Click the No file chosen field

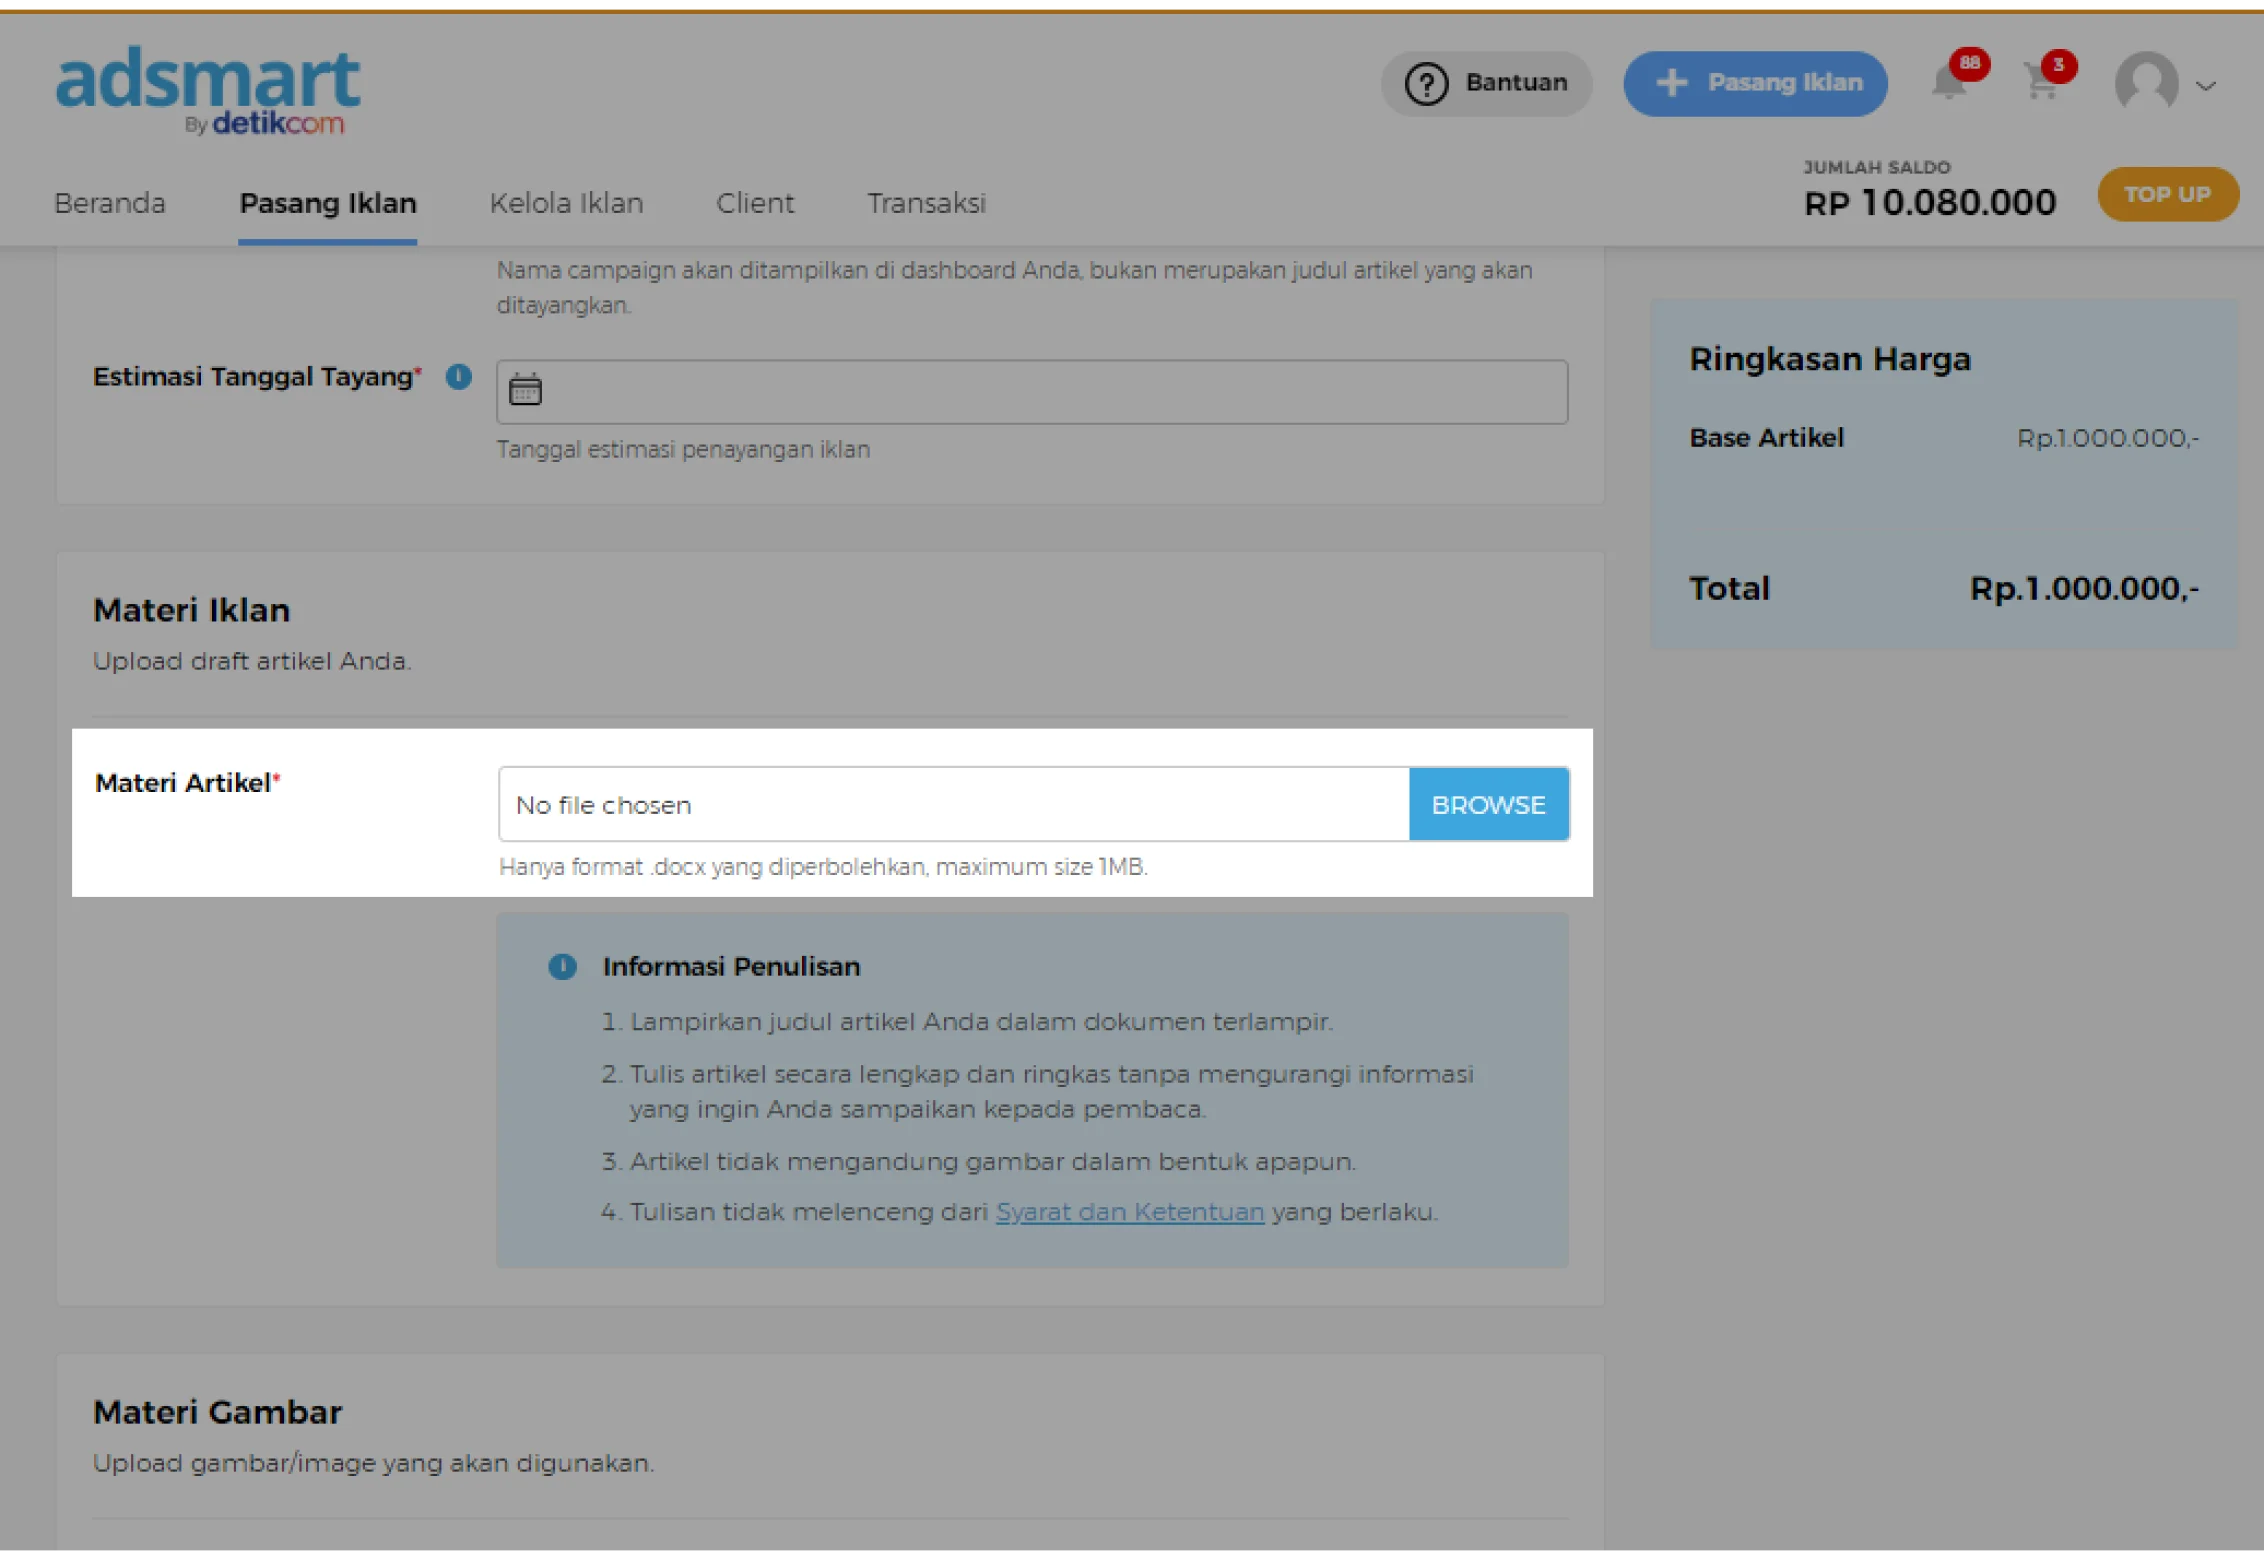[953, 805]
